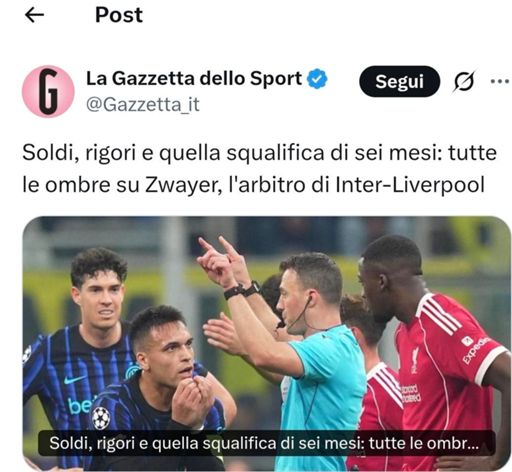Click the Post header title
The height and width of the screenshot is (472, 512).
(119, 15)
